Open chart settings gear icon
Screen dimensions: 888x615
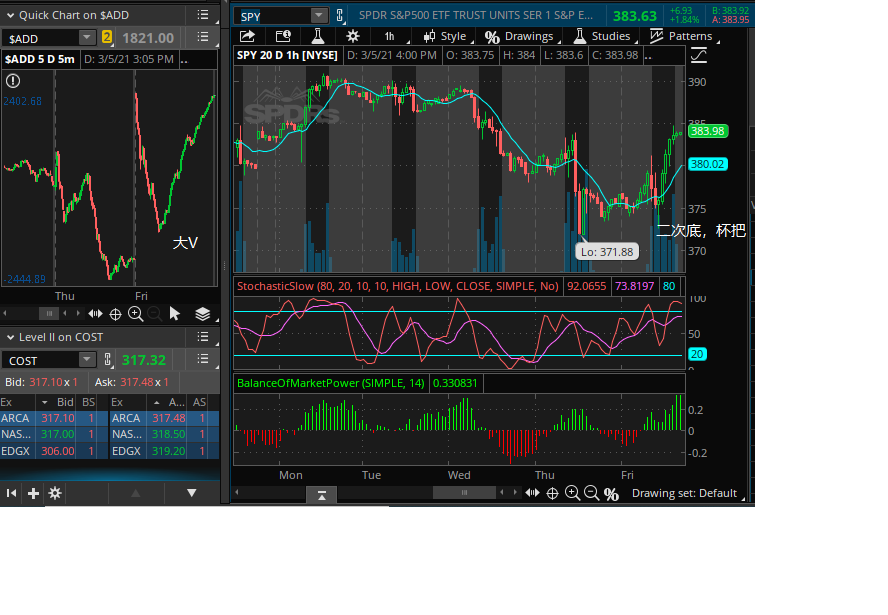(353, 36)
